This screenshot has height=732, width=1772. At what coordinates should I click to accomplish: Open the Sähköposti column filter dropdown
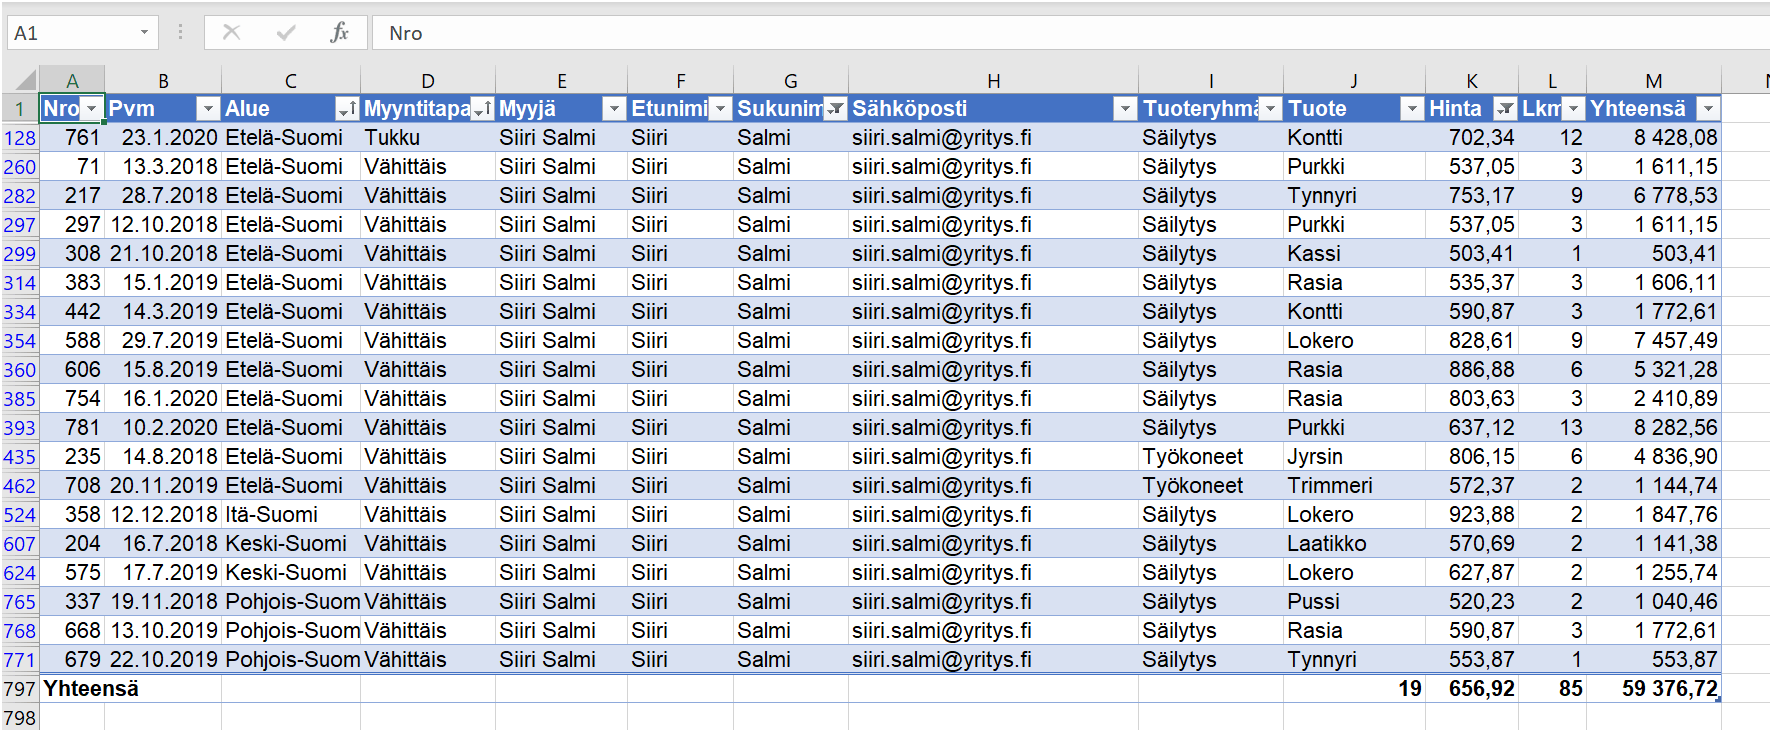pyautogui.click(x=1125, y=108)
